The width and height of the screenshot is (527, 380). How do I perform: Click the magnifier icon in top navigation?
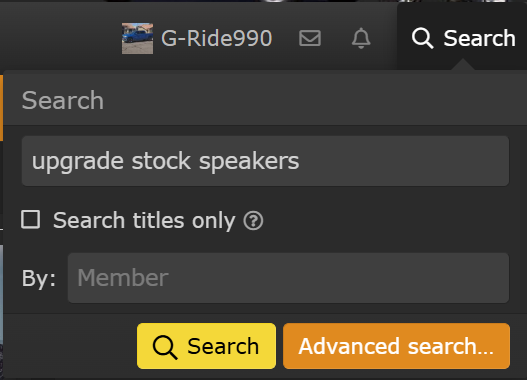[422, 38]
